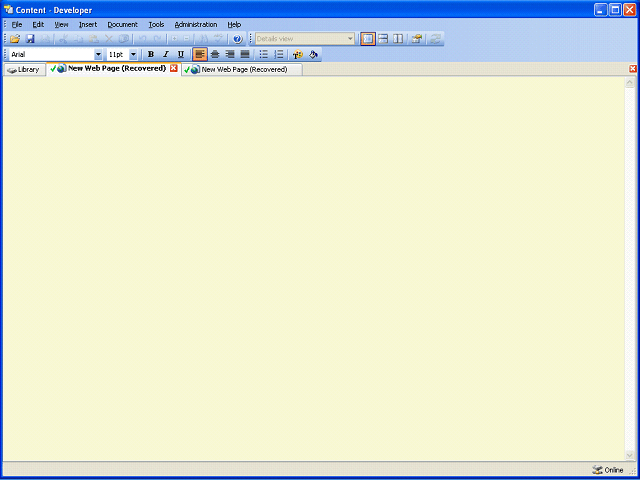Screen dimensions: 640x480
Task: Click the red X at tab bar far right
Action: pos(633,69)
